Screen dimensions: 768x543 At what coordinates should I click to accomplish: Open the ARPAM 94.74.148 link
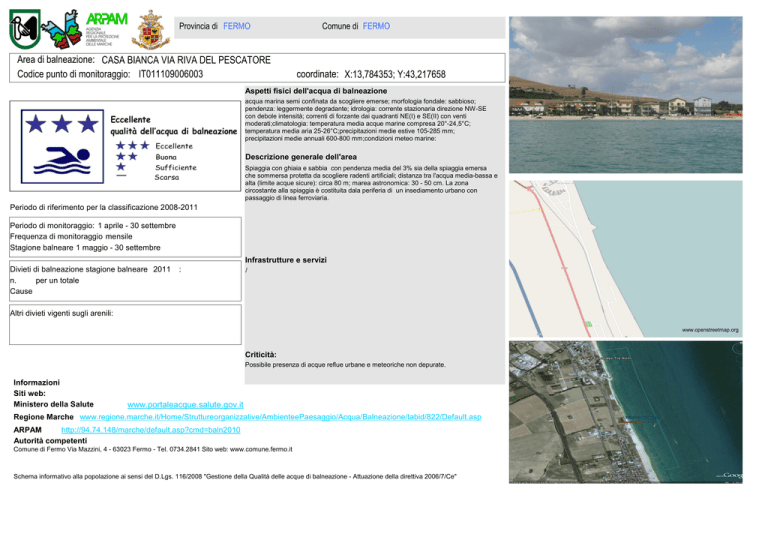point(150,429)
